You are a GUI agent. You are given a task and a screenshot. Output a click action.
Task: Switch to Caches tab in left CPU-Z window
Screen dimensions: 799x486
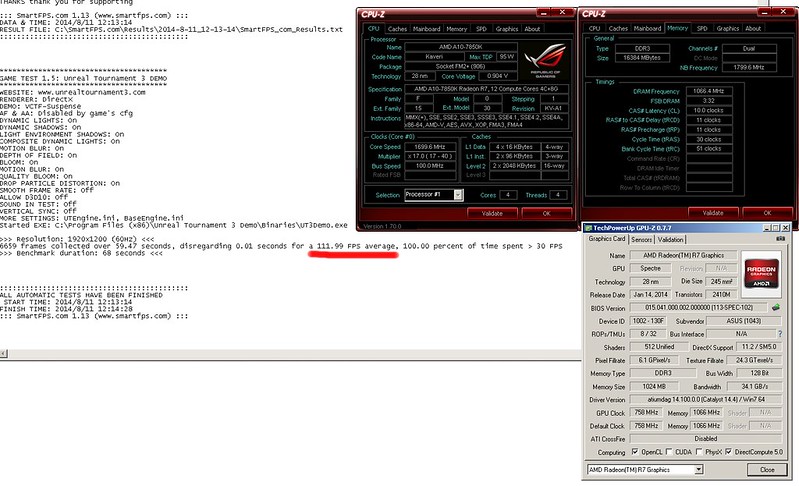[397, 29]
